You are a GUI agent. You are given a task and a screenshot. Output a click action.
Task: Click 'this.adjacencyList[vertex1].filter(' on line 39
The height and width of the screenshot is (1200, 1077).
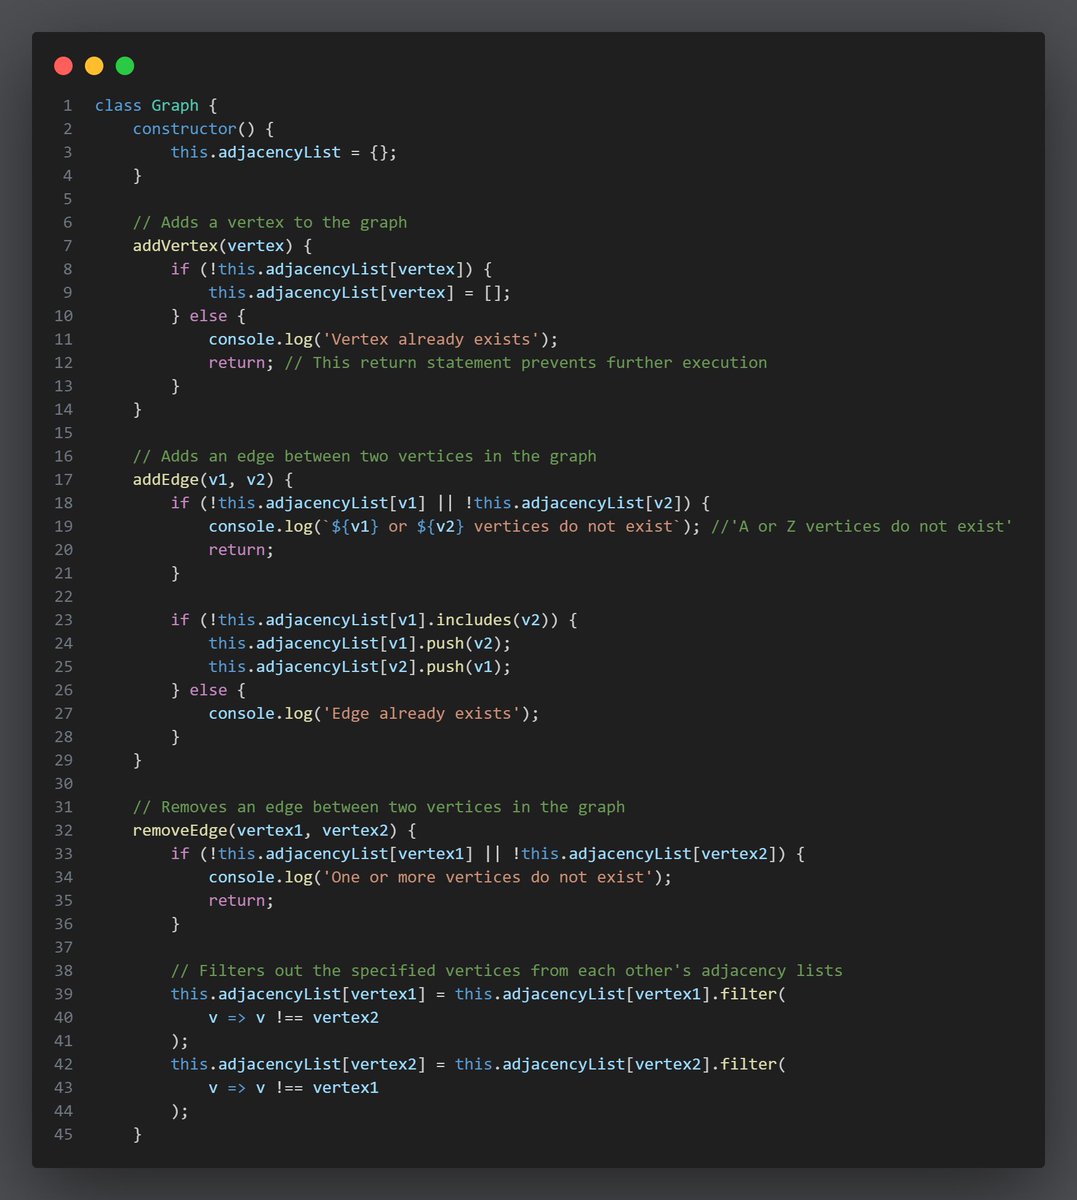[x=620, y=994]
